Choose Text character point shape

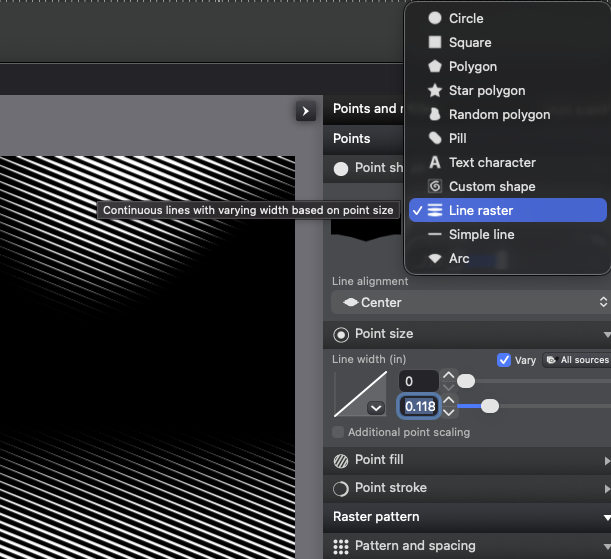tap(491, 162)
